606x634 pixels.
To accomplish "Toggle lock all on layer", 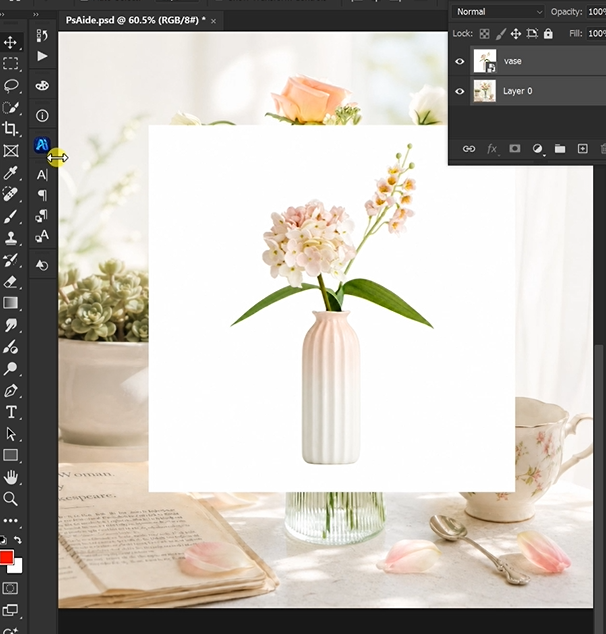I will 548,34.
